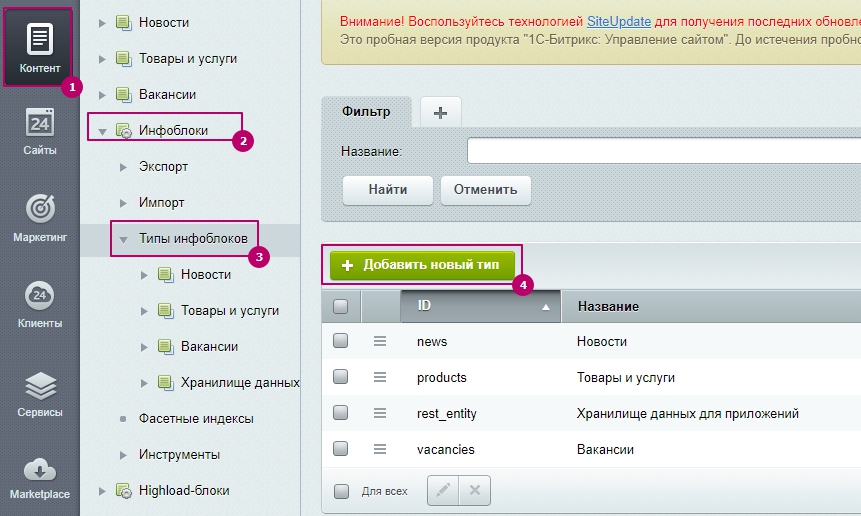
Task: Toggle the Для всех checkbox
Action: [342, 491]
